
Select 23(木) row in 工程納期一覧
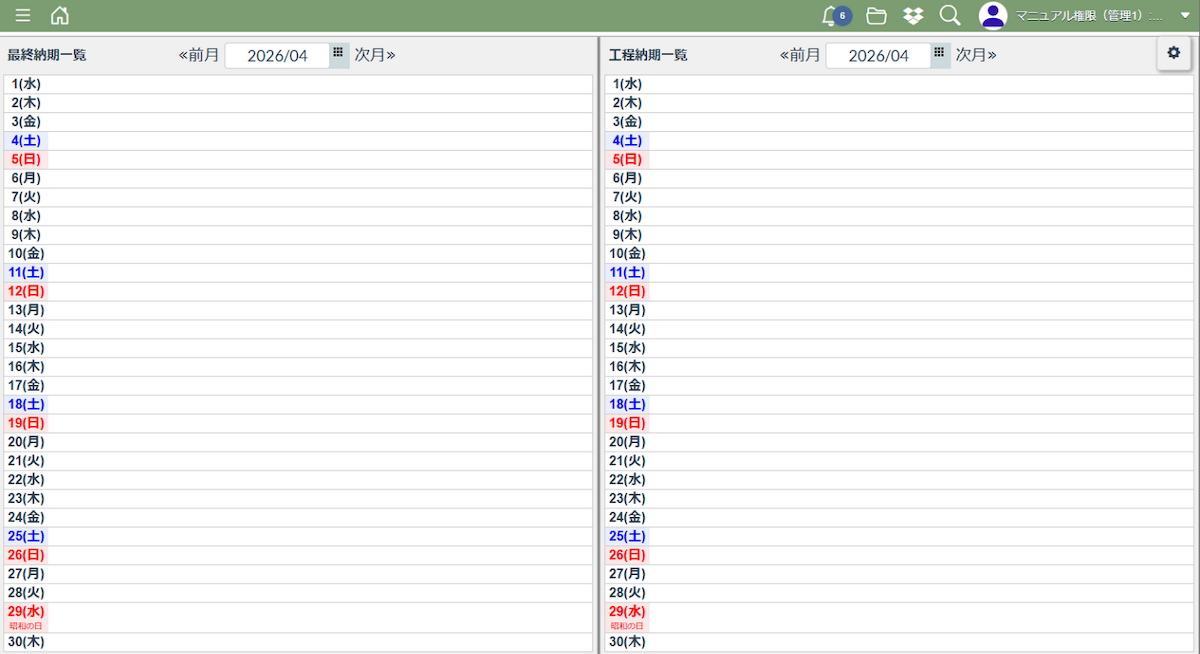(x=901, y=499)
